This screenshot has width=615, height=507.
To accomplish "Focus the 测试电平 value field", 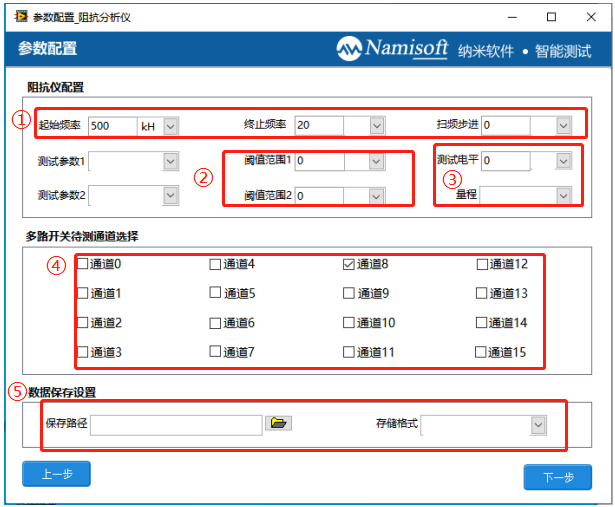I will pyautogui.click(x=506, y=160).
